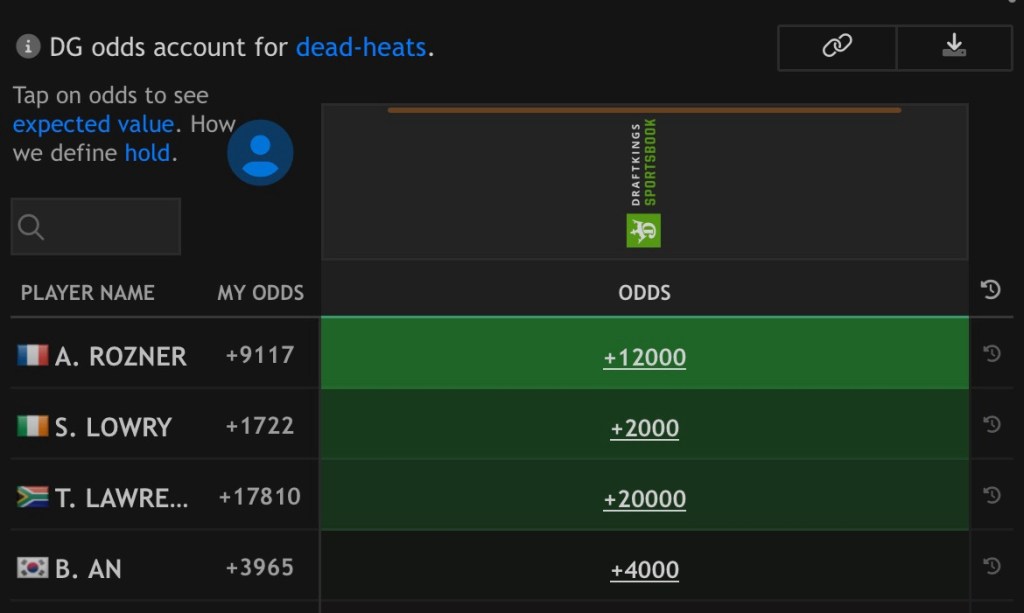
Task: Open odds history icon in header row
Action: point(991,290)
